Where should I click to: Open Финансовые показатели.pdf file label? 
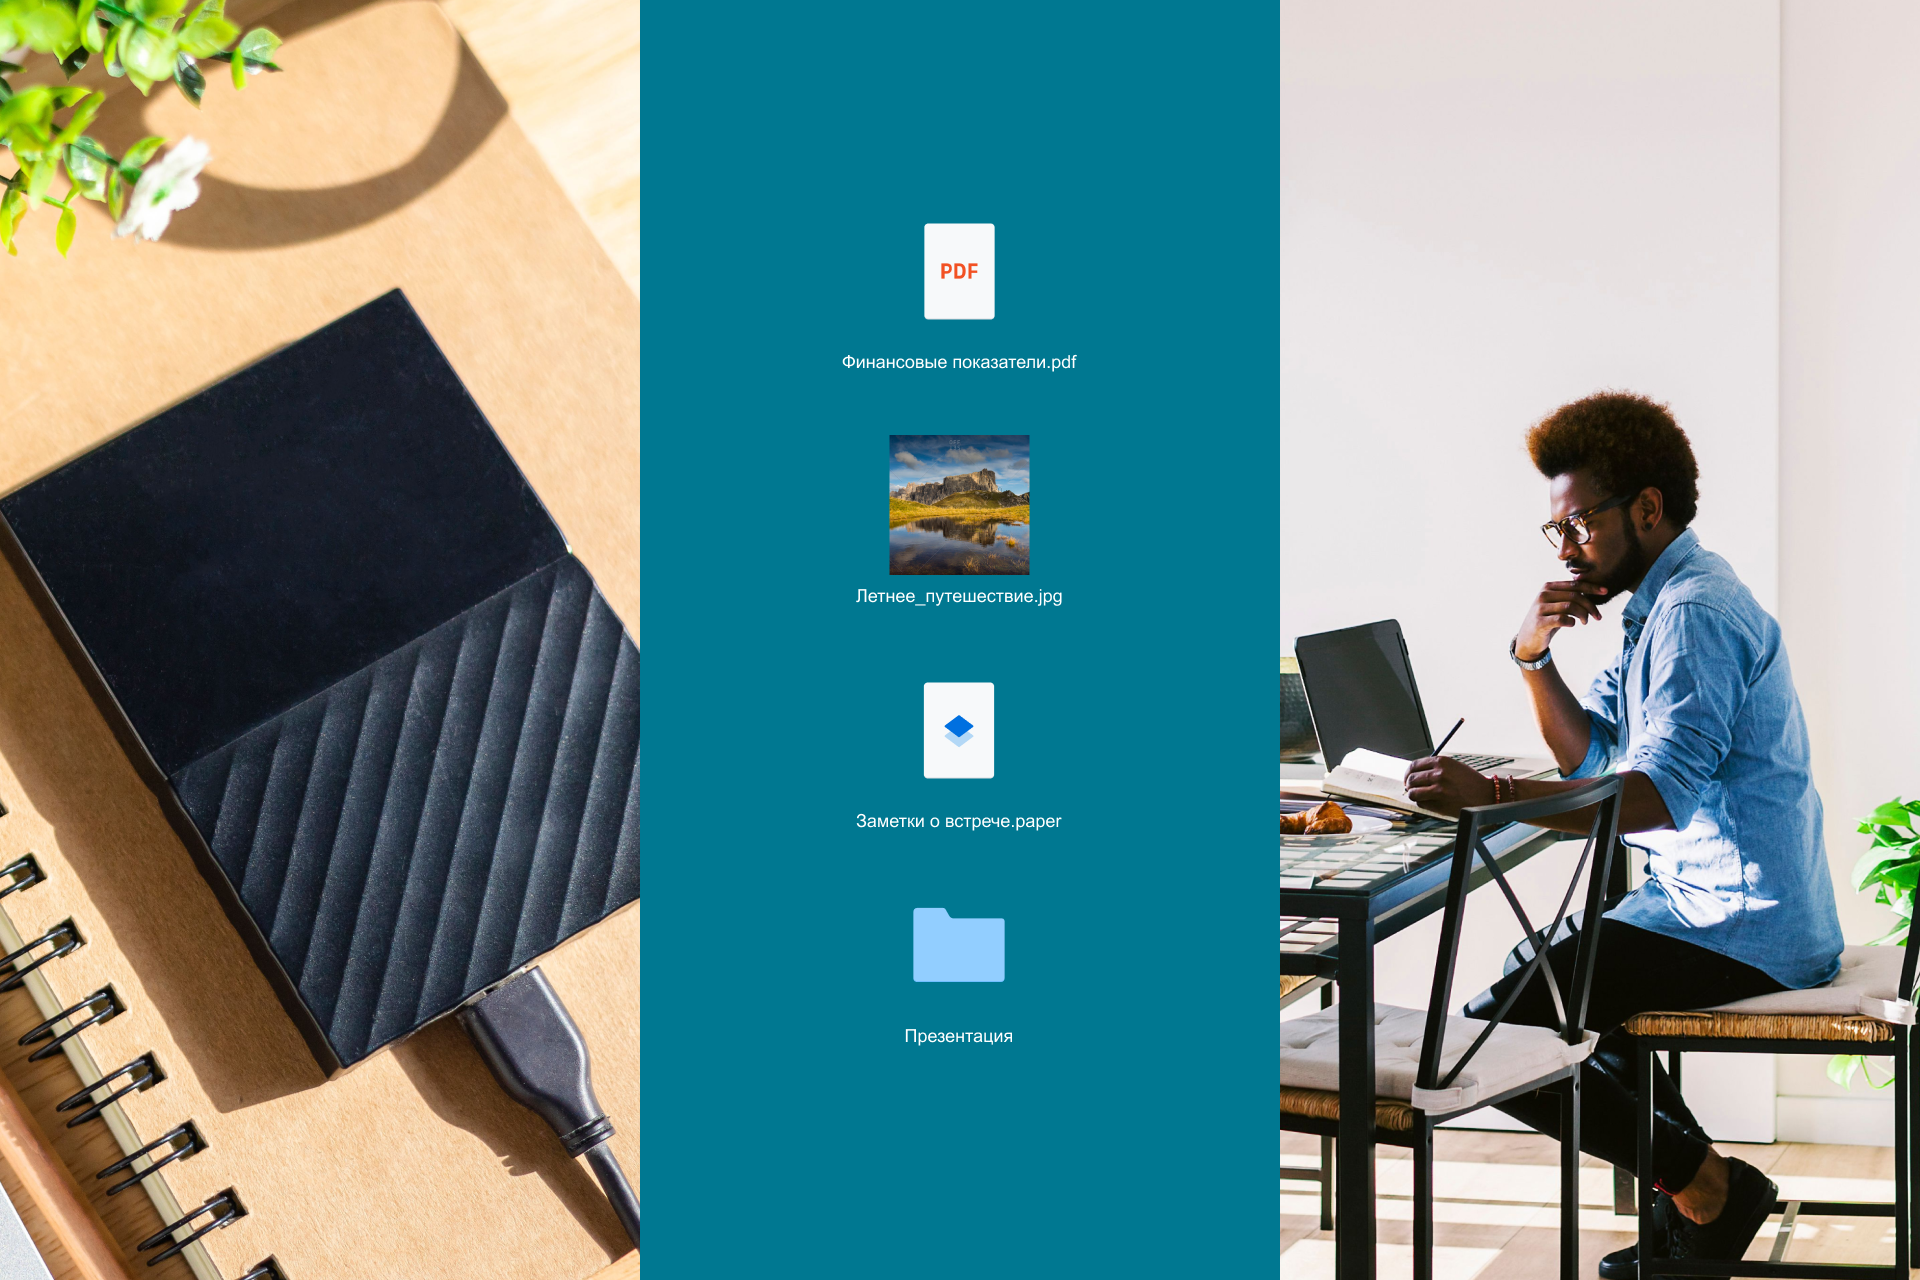pyautogui.click(x=960, y=361)
